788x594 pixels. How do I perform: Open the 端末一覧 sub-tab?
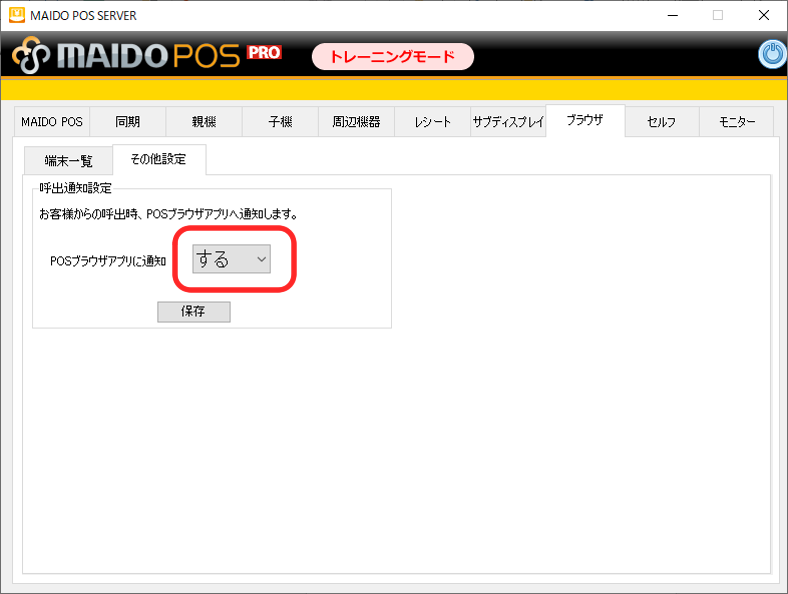tap(68, 161)
